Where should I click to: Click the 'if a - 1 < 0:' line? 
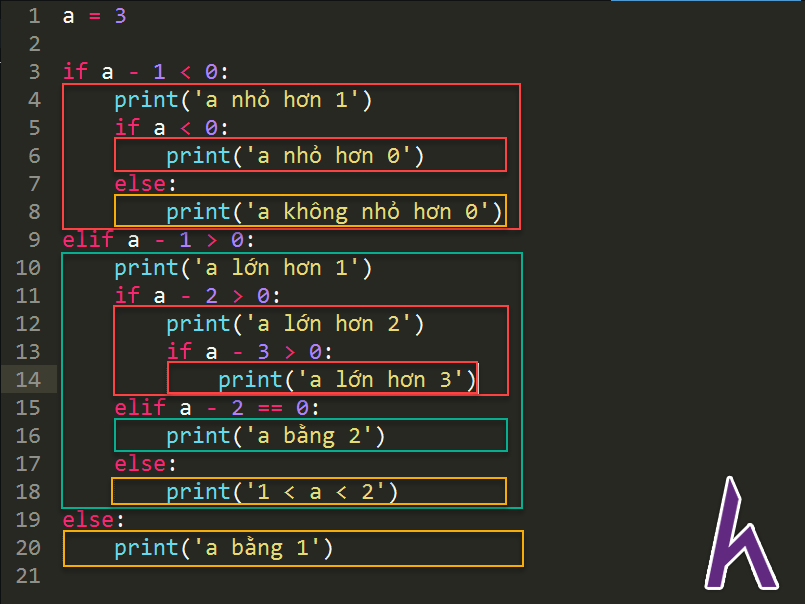(x=145, y=72)
